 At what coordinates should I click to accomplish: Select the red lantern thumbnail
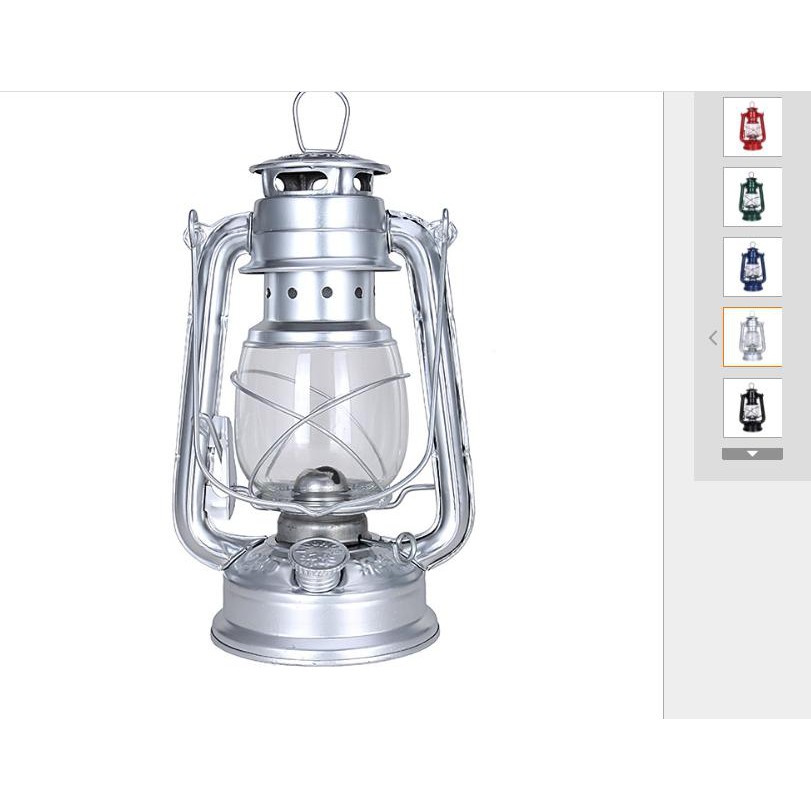753,127
